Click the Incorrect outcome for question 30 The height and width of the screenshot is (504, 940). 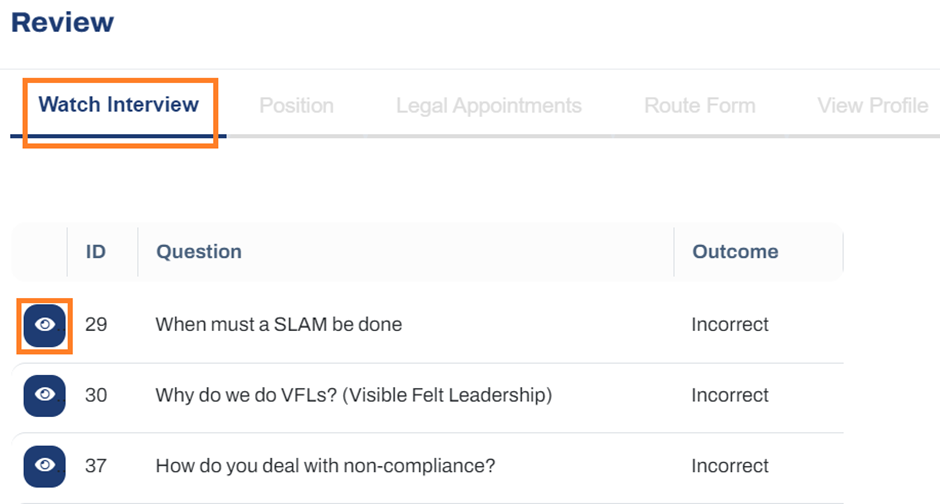730,395
